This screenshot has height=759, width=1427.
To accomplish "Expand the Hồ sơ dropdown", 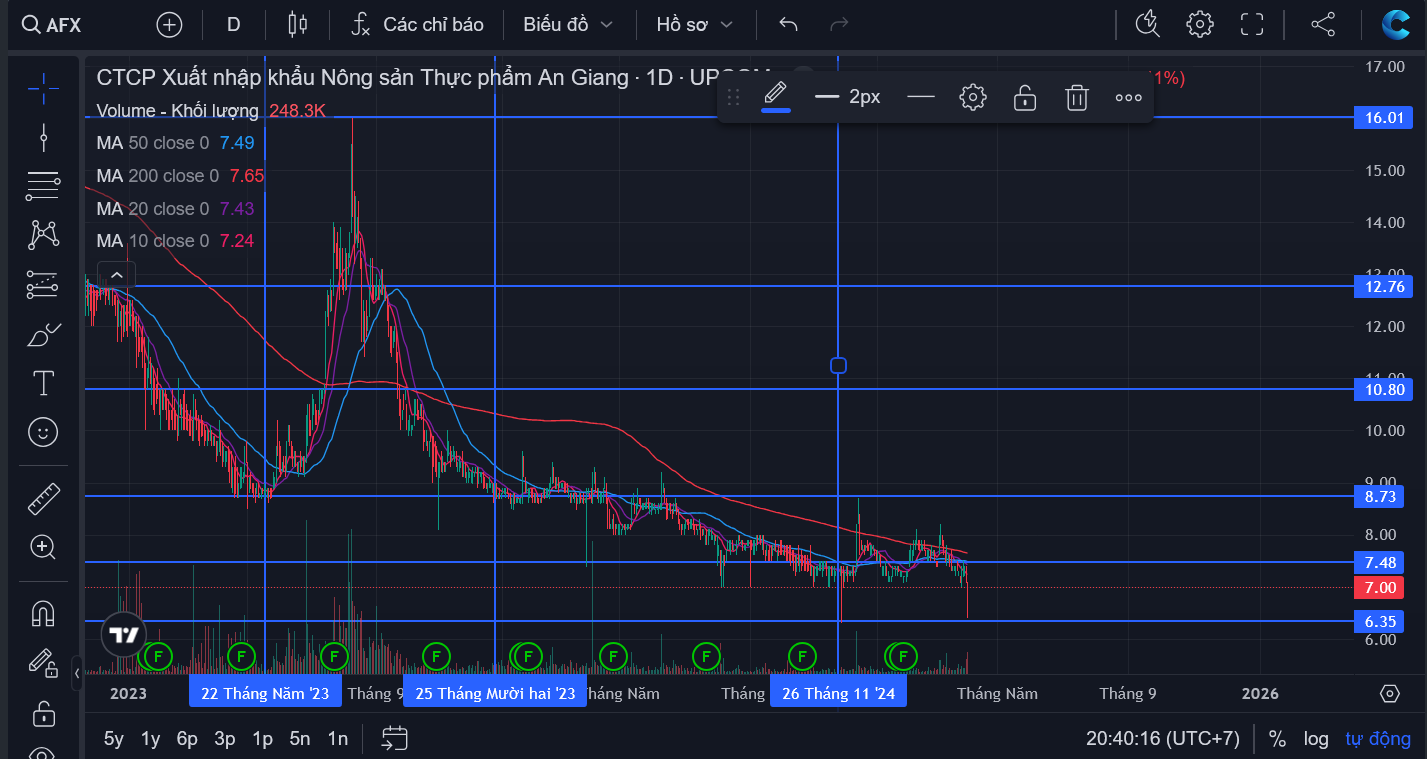I will pos(694,25).
